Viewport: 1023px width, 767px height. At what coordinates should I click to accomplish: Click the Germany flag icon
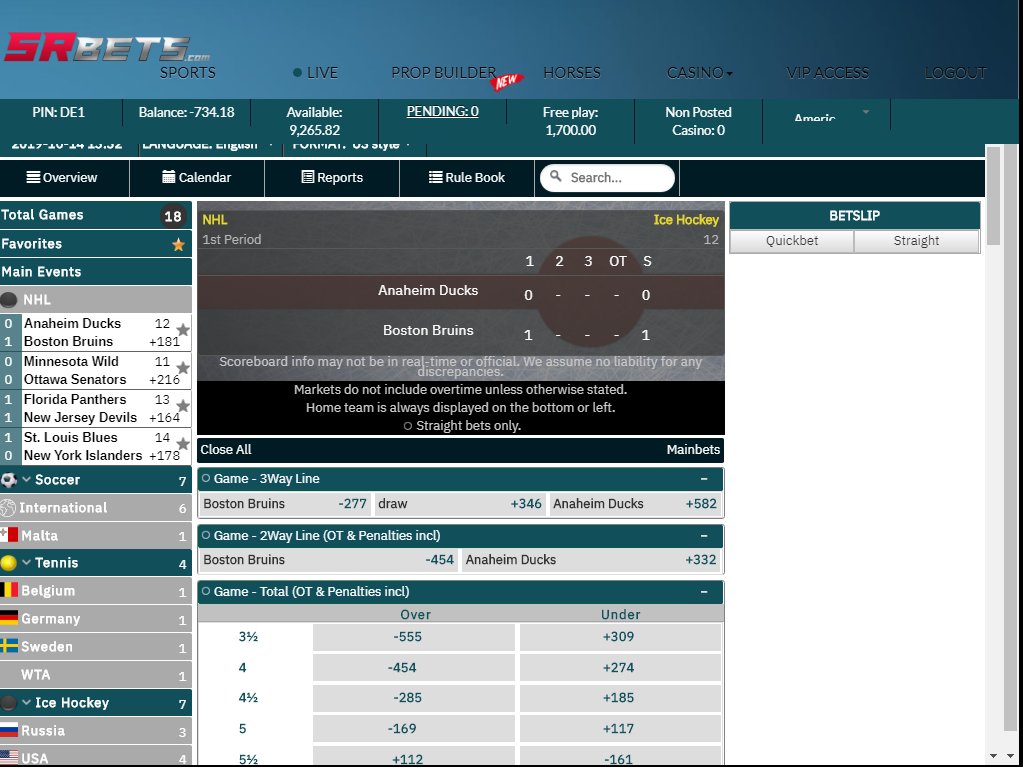(9, 618)
